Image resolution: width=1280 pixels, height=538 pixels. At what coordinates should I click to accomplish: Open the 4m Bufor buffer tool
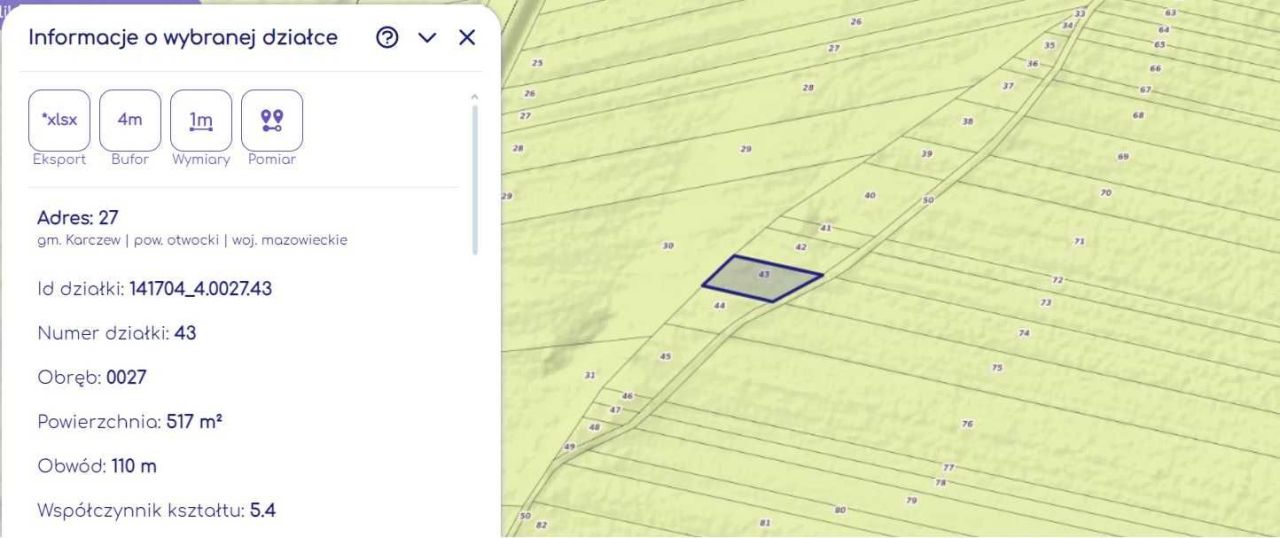(x=130, y=120)
